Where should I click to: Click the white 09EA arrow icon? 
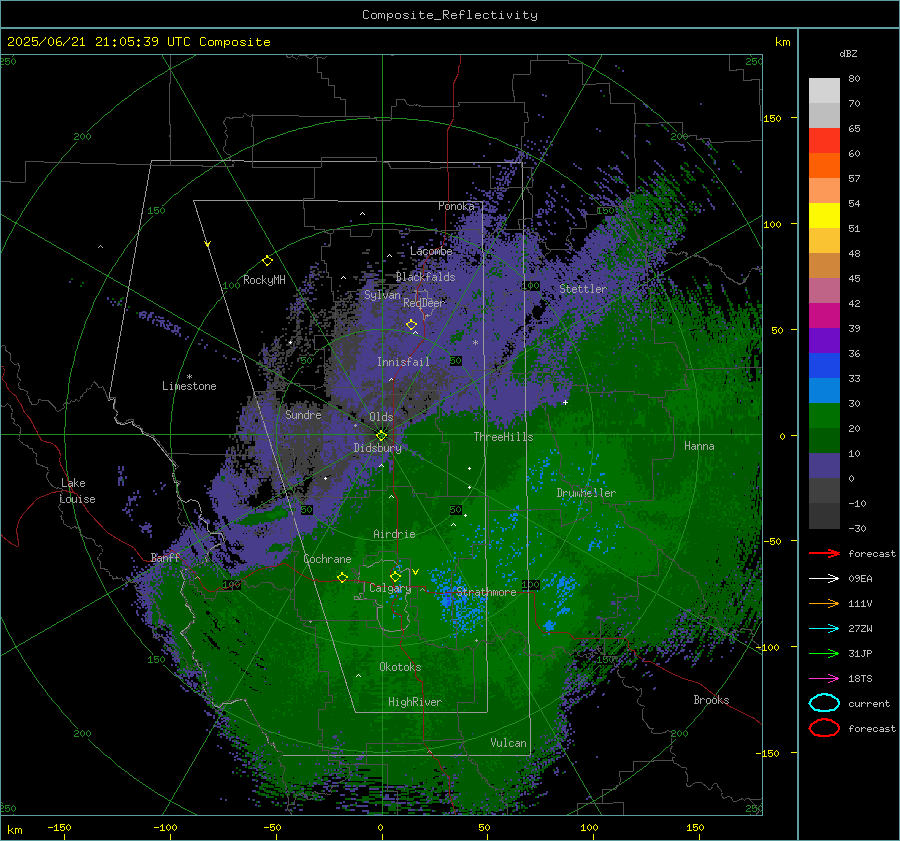pyautogui.click(x=824, y=579)
